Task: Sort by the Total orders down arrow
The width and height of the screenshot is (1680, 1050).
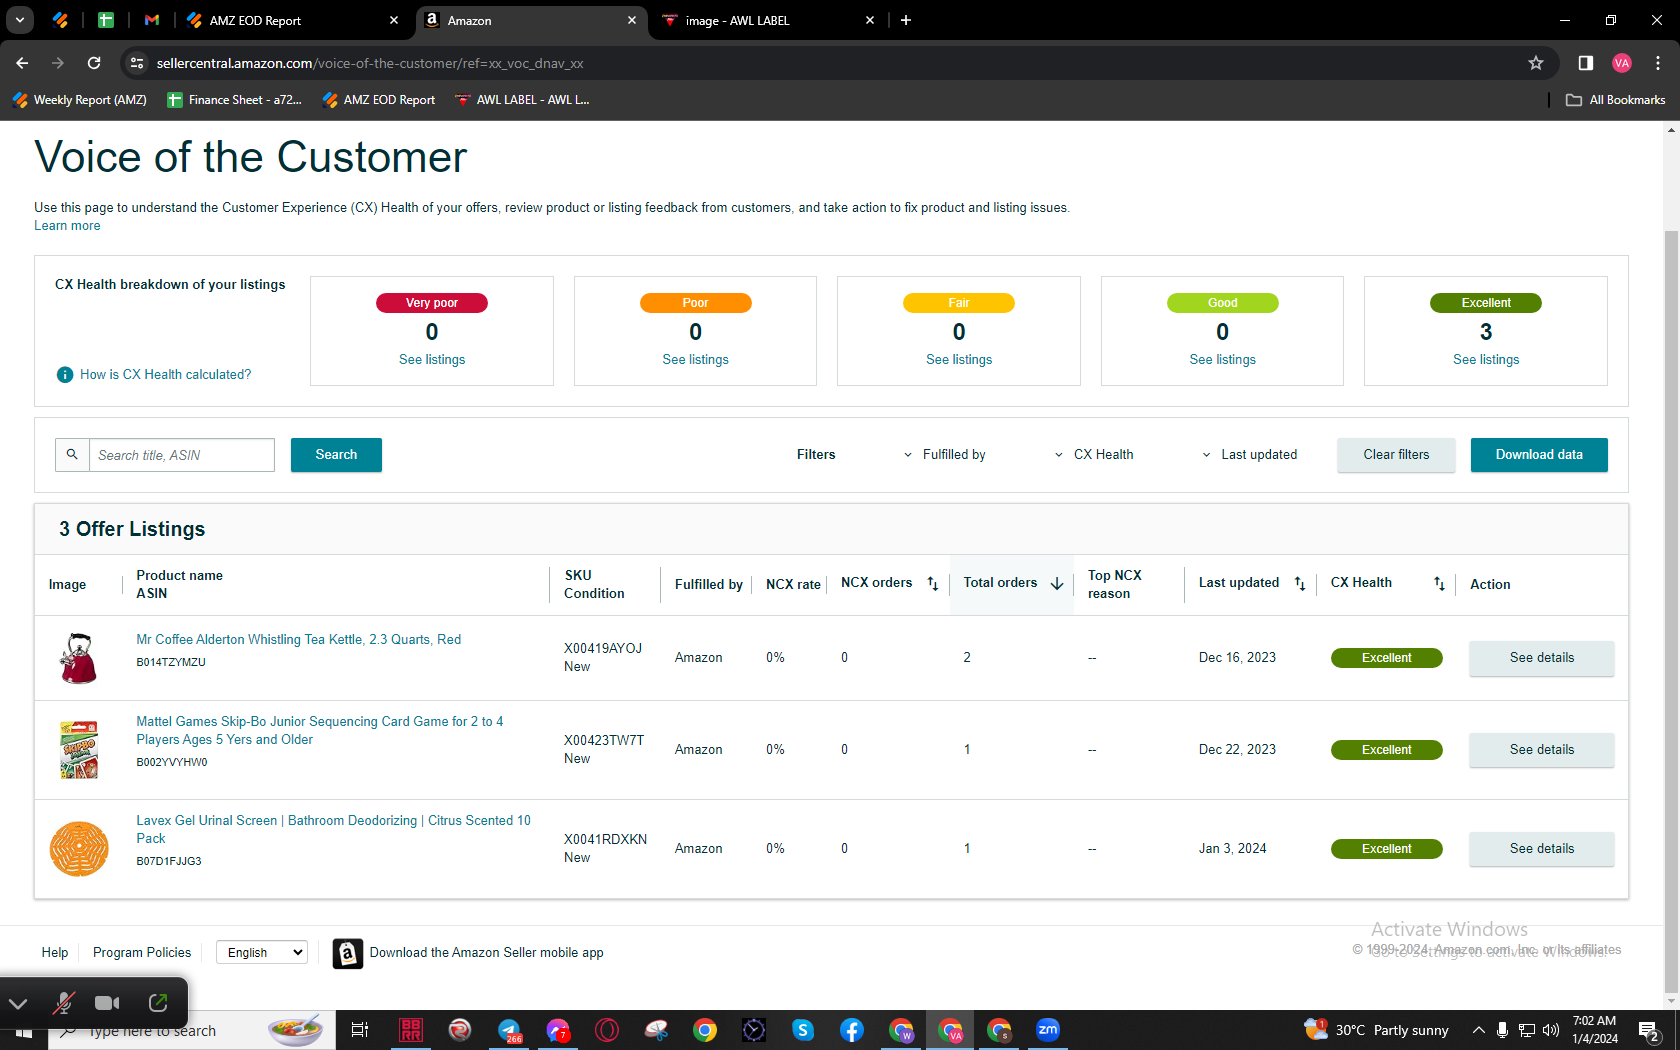Action: [x=1056, y=584]
